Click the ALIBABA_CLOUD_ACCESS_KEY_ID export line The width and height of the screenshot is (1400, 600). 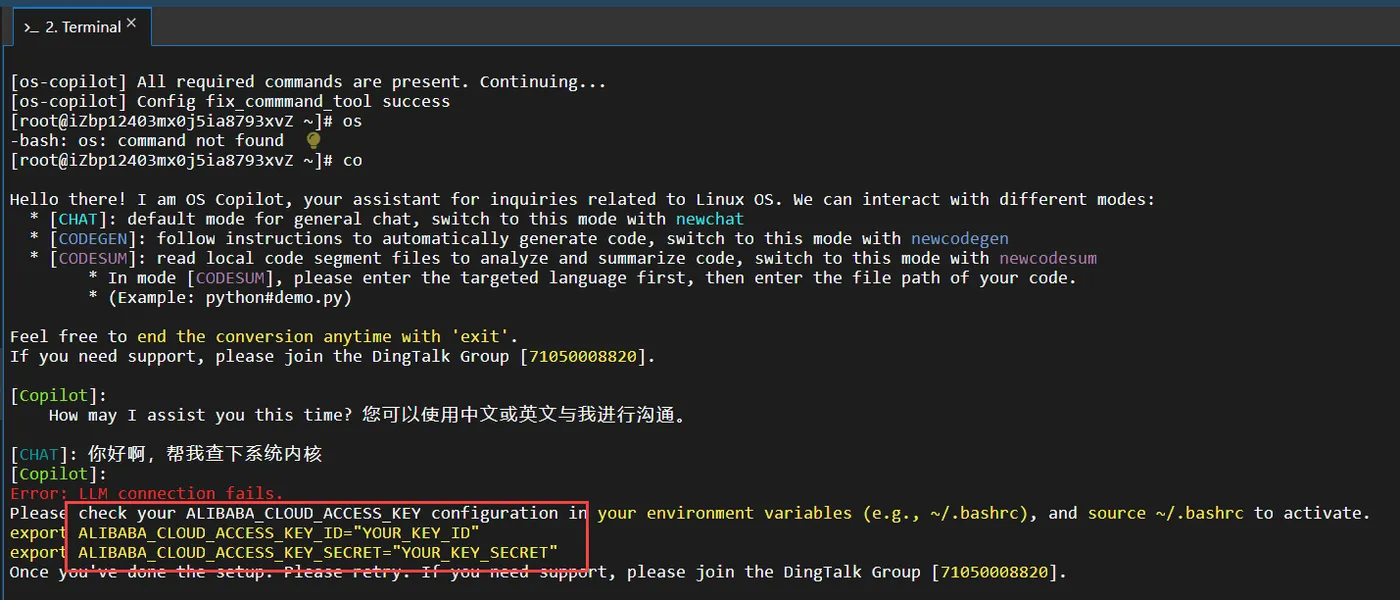point(278,533)
